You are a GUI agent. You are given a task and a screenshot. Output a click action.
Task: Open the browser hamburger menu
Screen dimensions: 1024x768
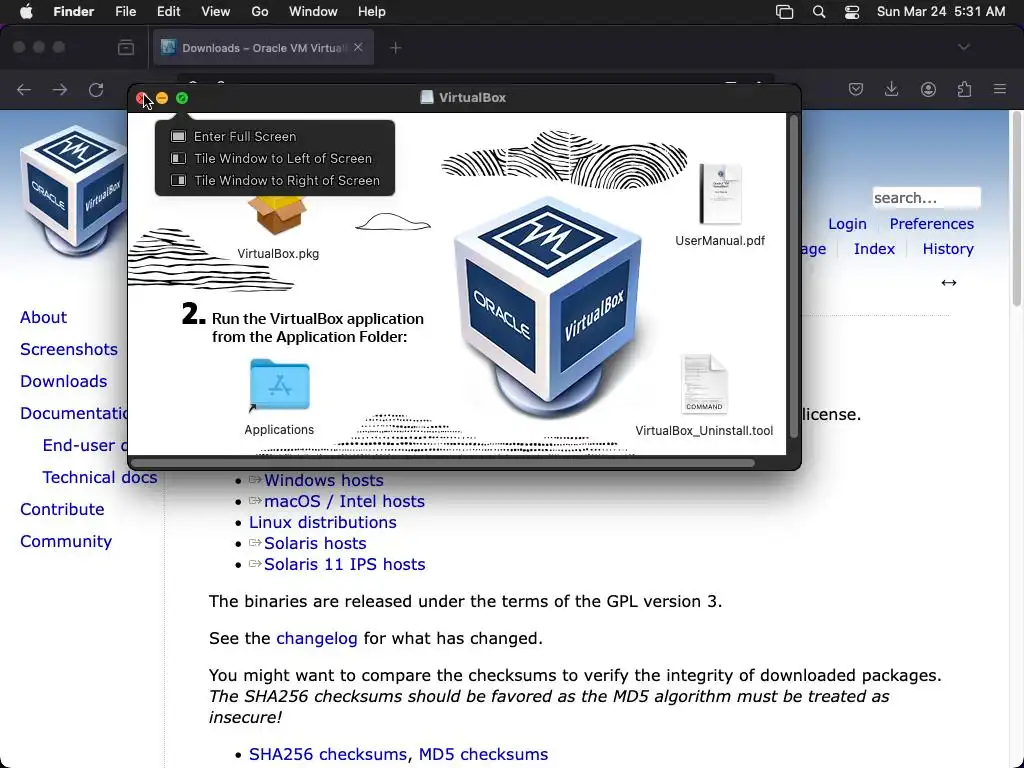click(x=1000, y=89)
